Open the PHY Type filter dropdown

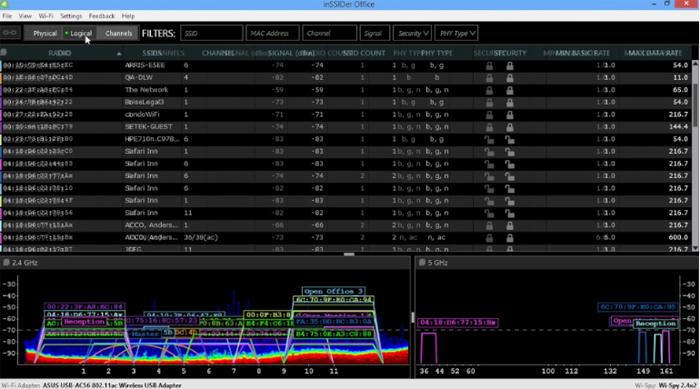(456, 33)
